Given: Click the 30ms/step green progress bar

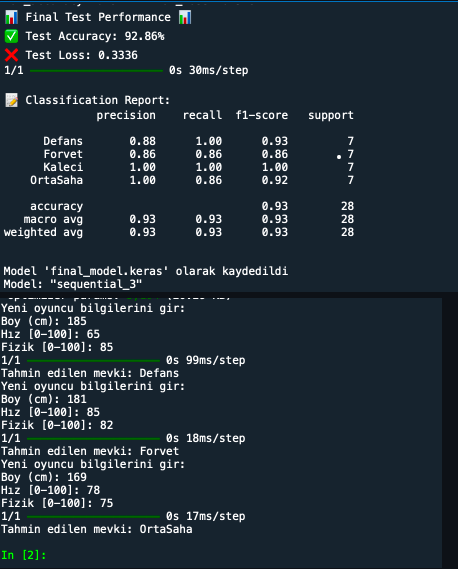Looking at the screenshot, I should click(97, 71).
